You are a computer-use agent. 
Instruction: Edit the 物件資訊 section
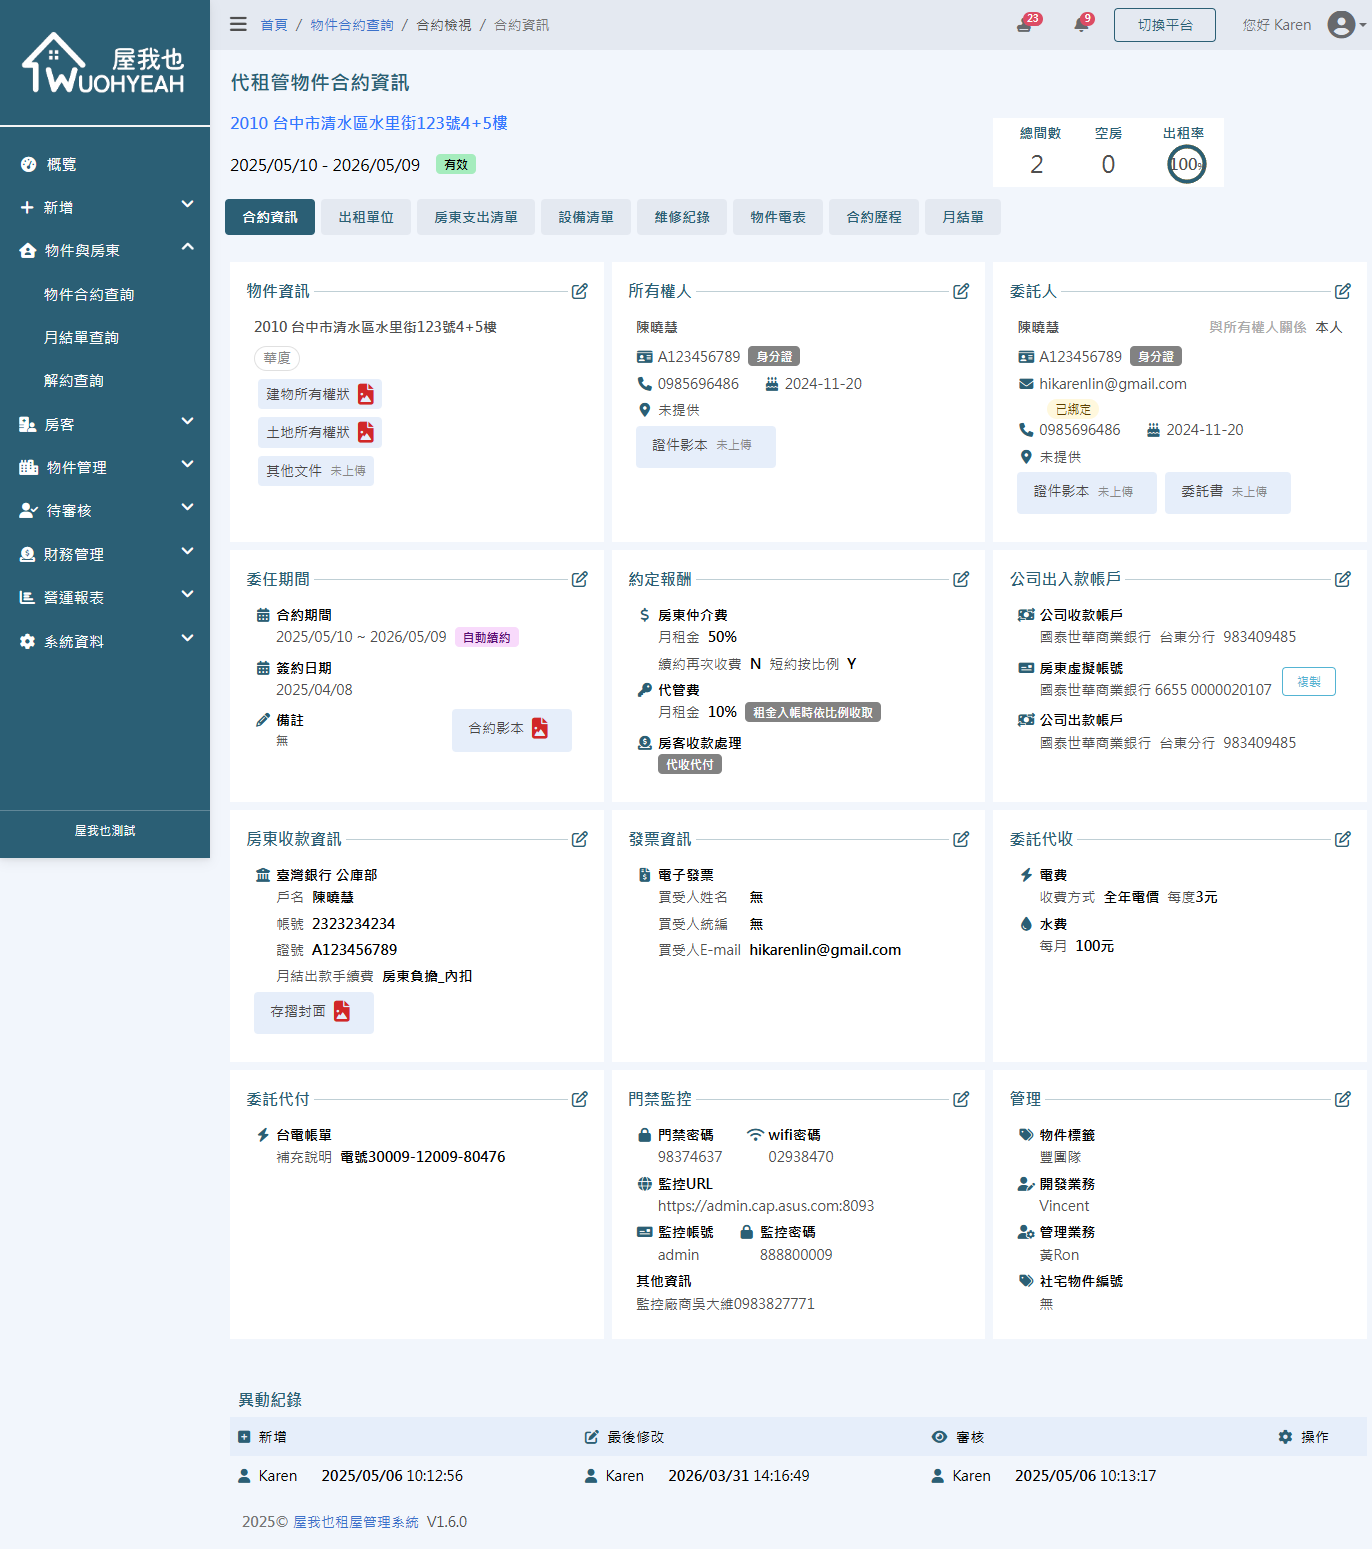(579, 291)
